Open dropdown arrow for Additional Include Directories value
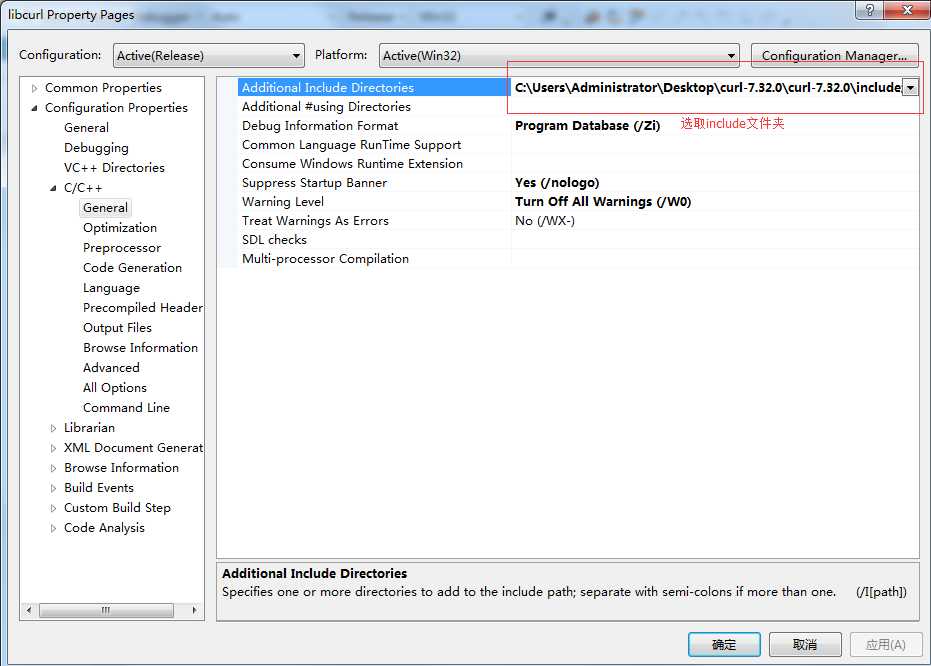The width and height of the screenshot is (931, 666). point(910,87)
